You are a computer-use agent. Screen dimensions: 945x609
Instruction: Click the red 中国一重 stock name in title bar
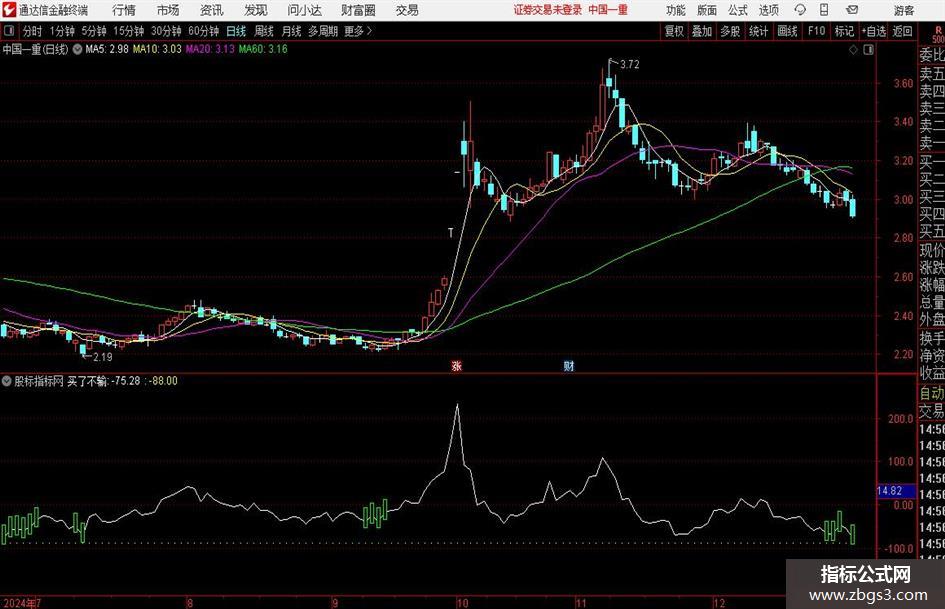[x=608, y=10]
